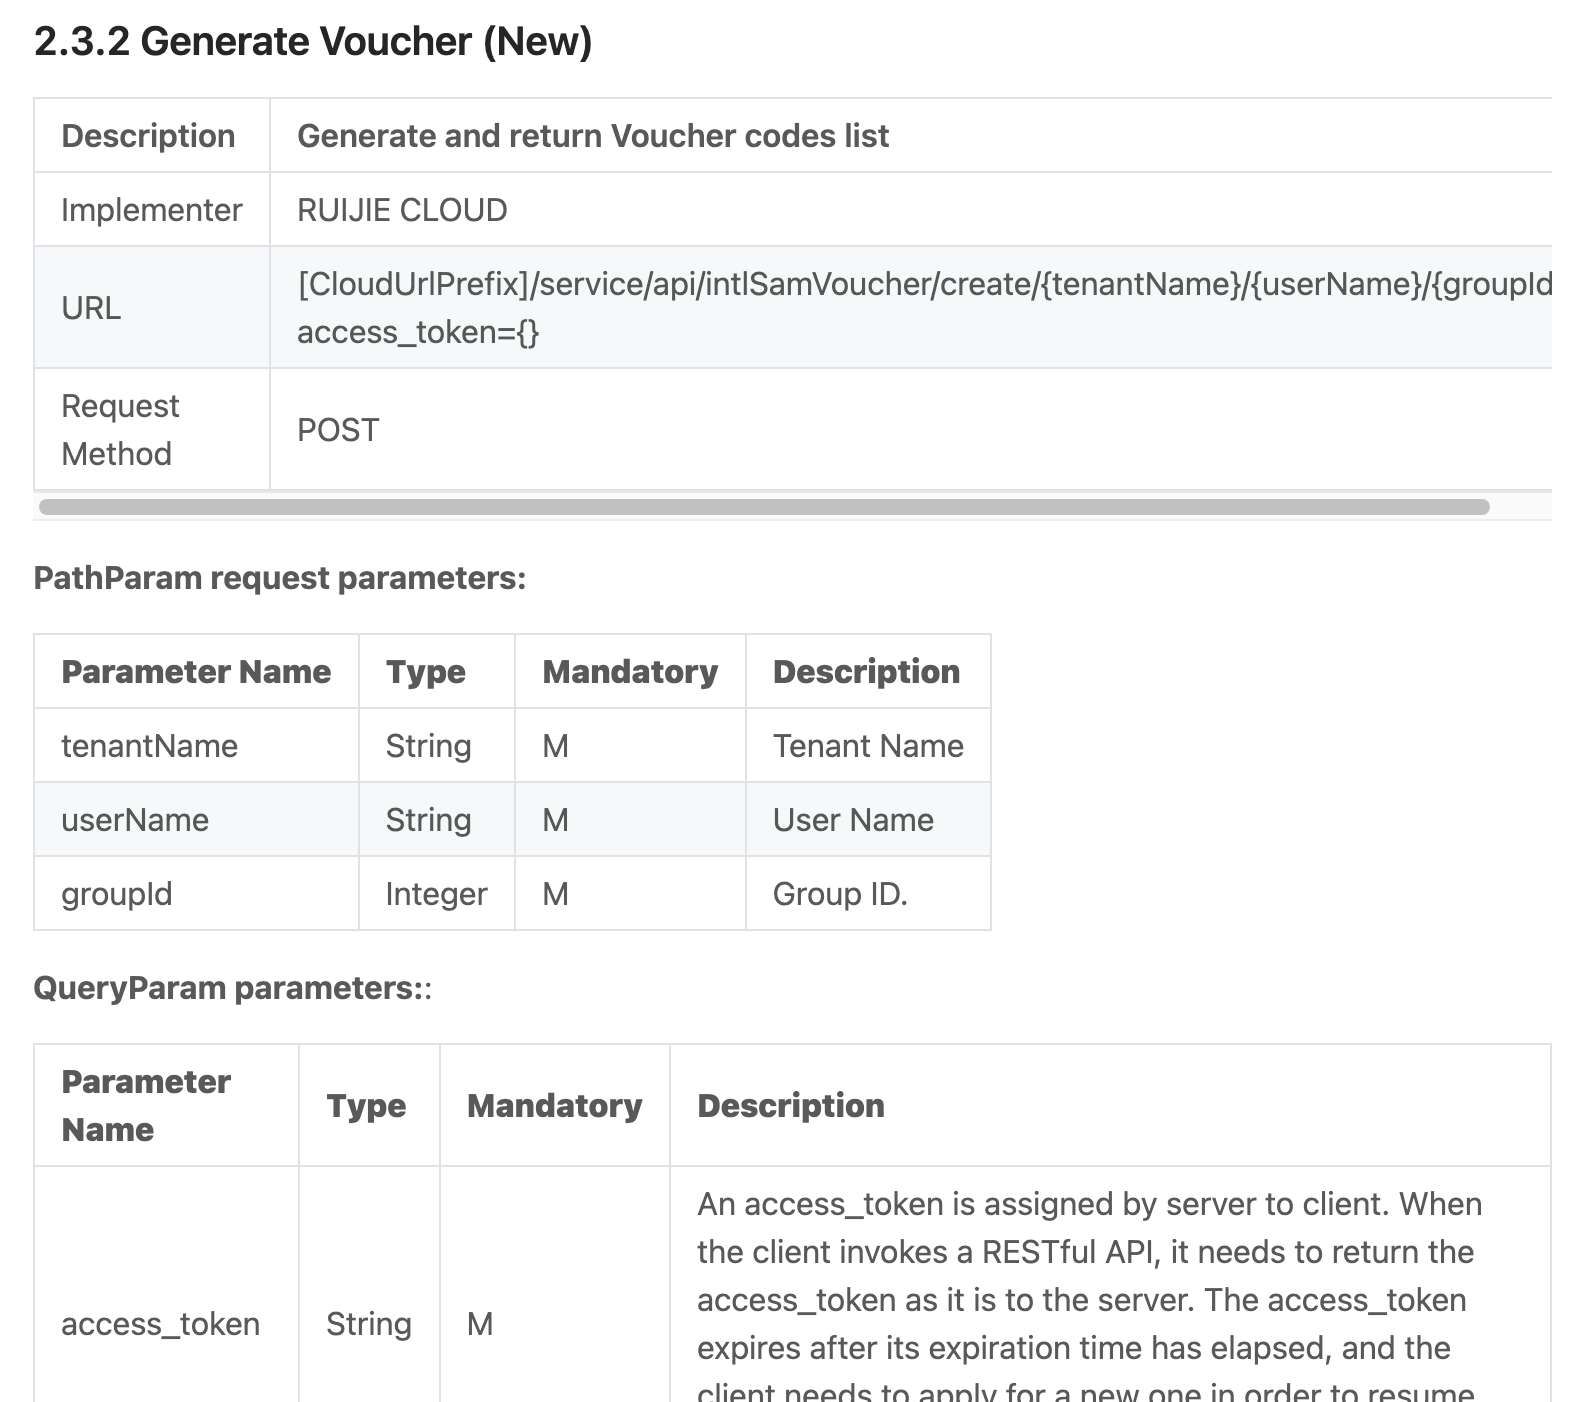Select the userName parameter cell
Image resolution: width=1588 pixels, height=1402 pixels.
pyautogui.click(x=196, y=820)
